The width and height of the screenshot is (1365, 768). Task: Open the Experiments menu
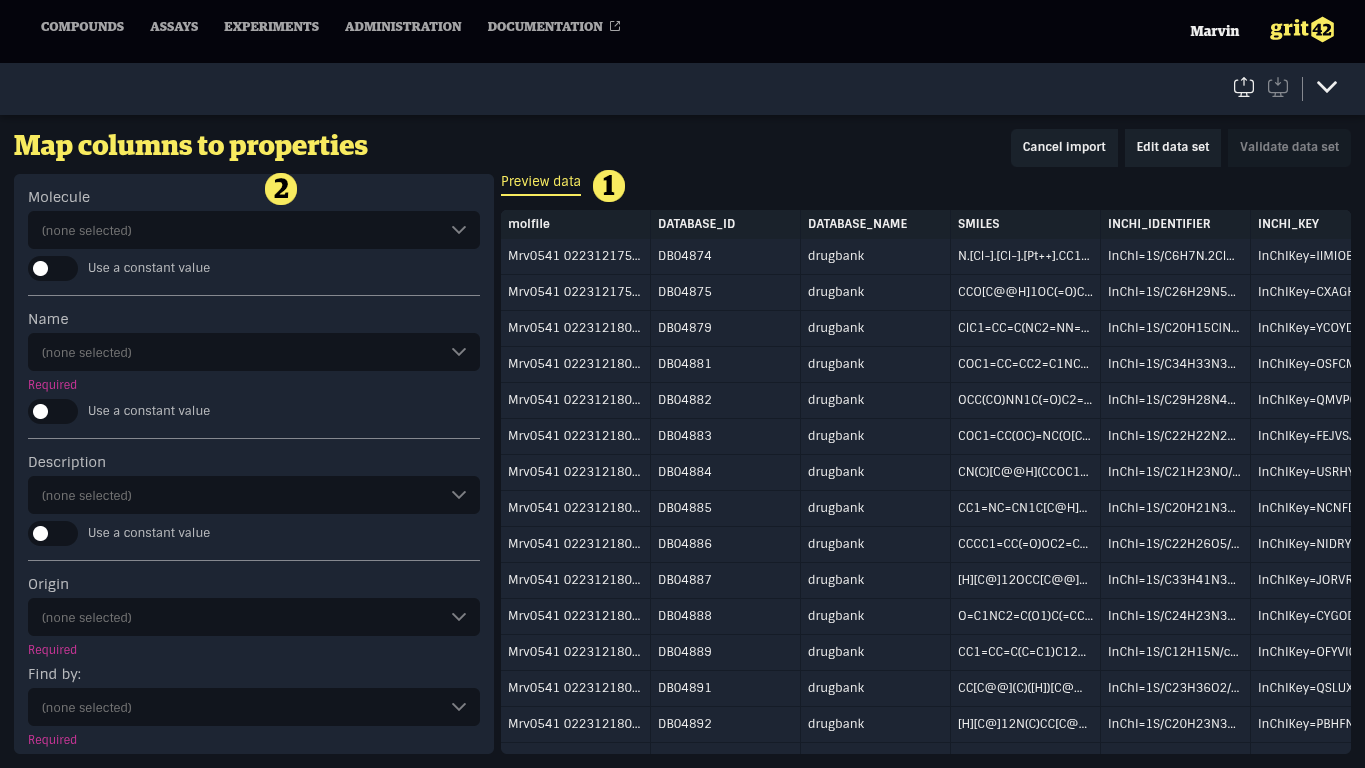(271, 27)
